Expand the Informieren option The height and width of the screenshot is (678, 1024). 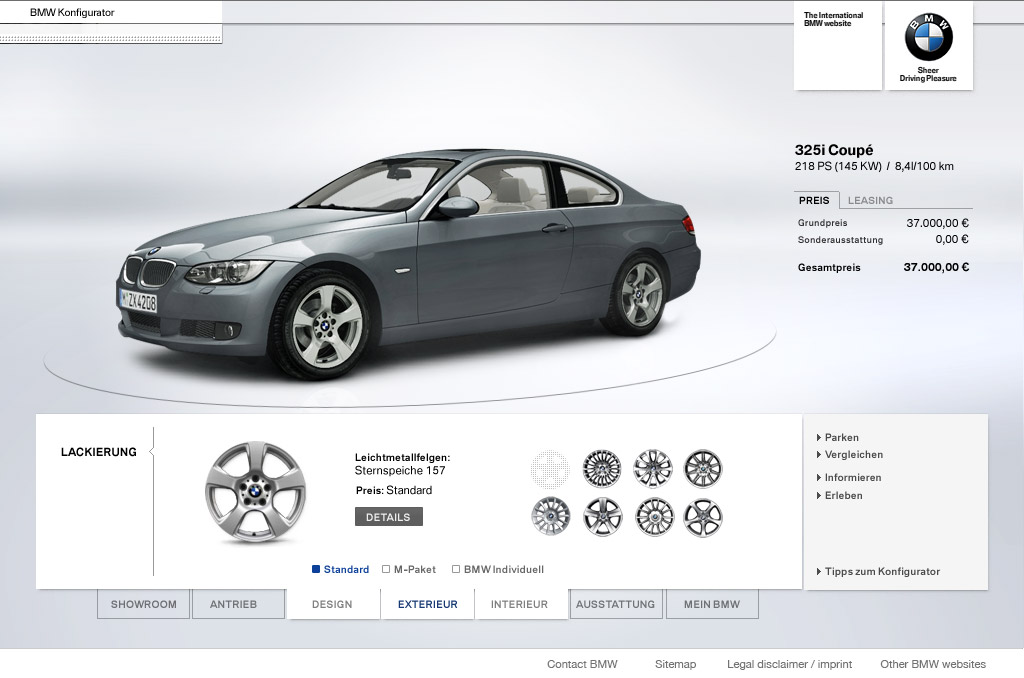coord(849,477)
